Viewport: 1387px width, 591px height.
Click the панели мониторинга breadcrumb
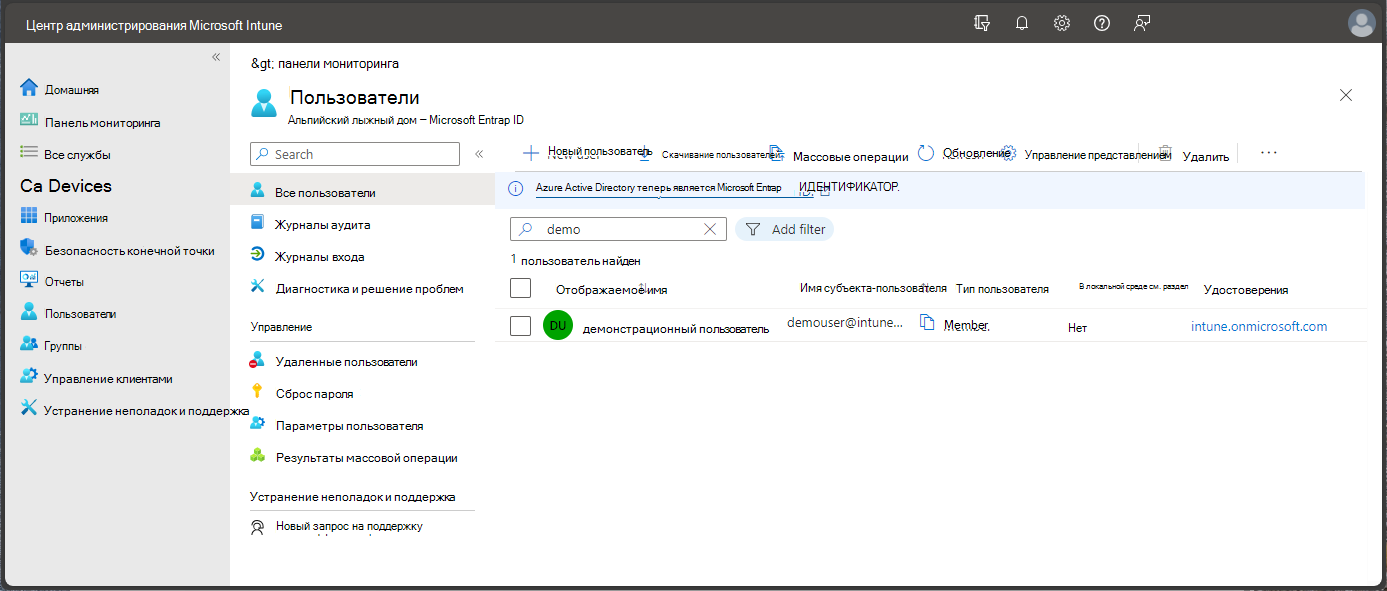click(x=338, y=63)
